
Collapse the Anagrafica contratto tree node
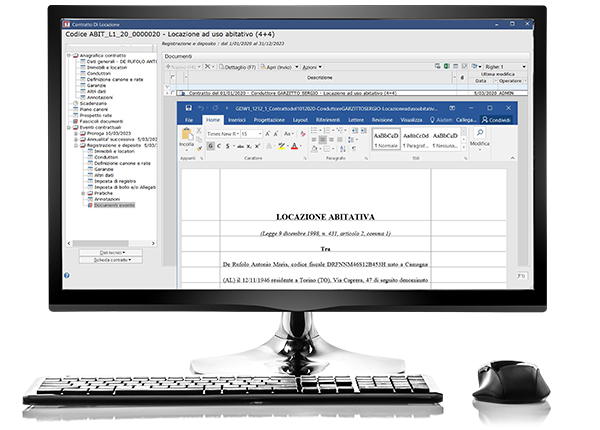72,56
